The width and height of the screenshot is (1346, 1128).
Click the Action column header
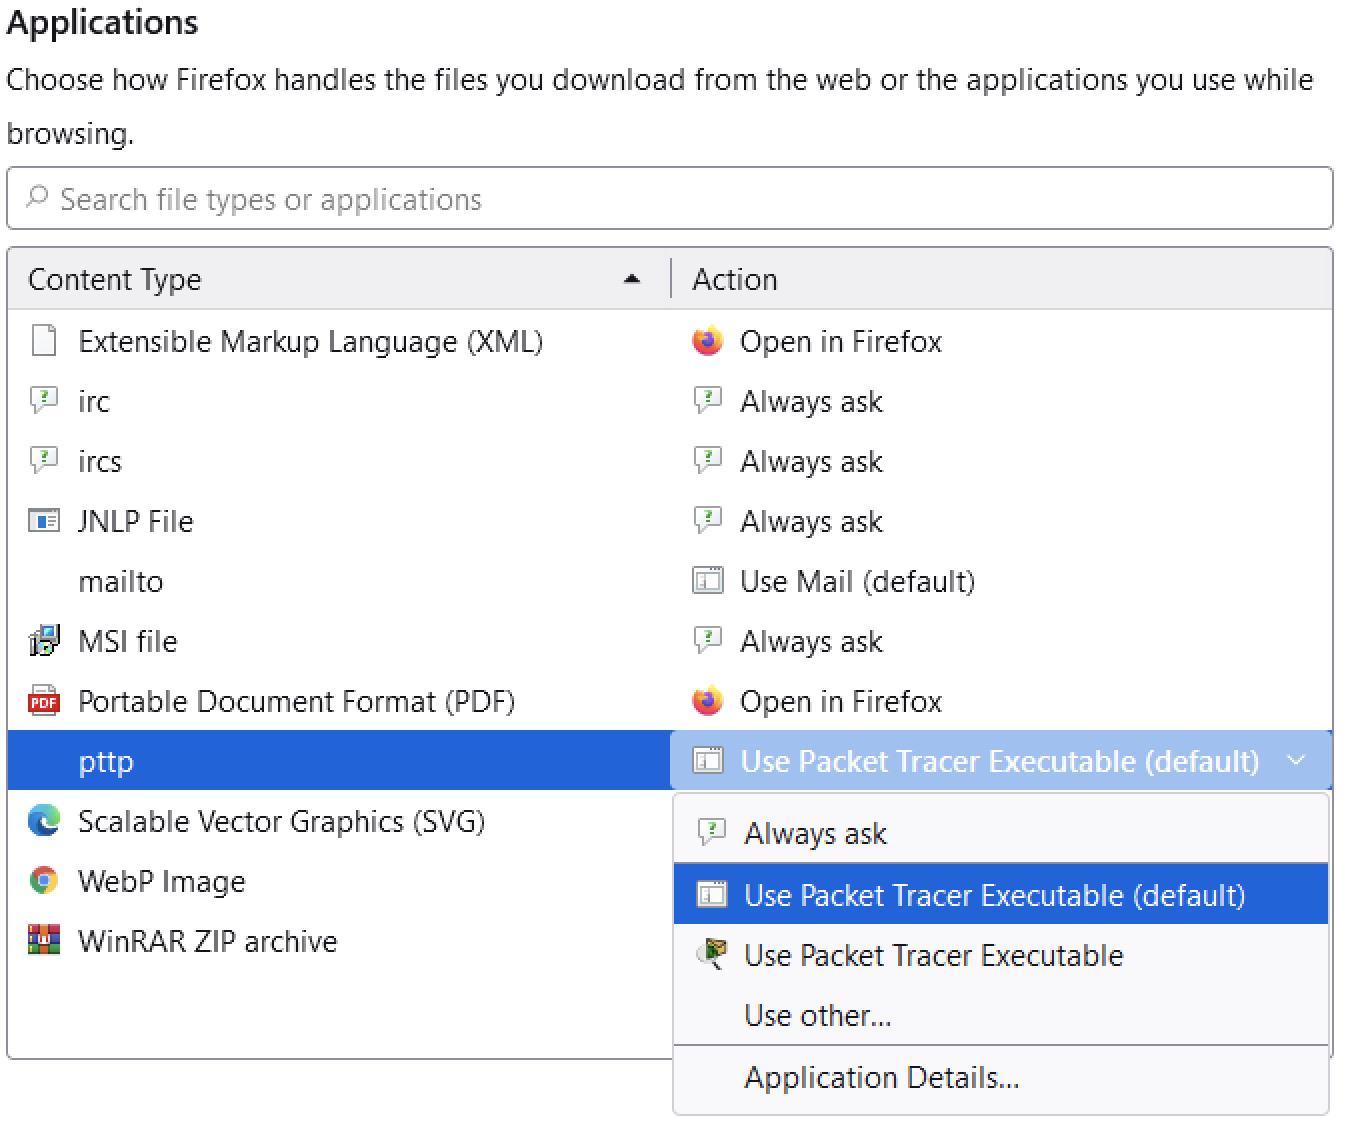[x=1001, y=279]
